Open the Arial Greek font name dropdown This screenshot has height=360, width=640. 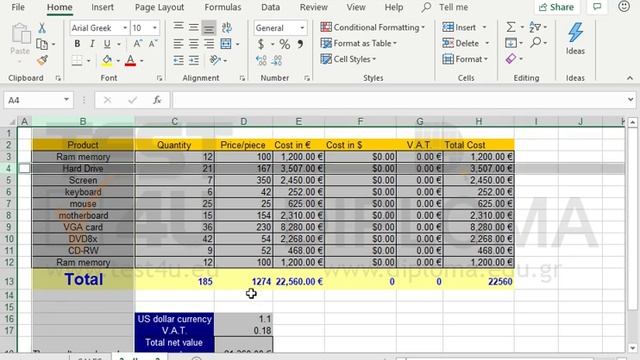(x=125, y=28)
